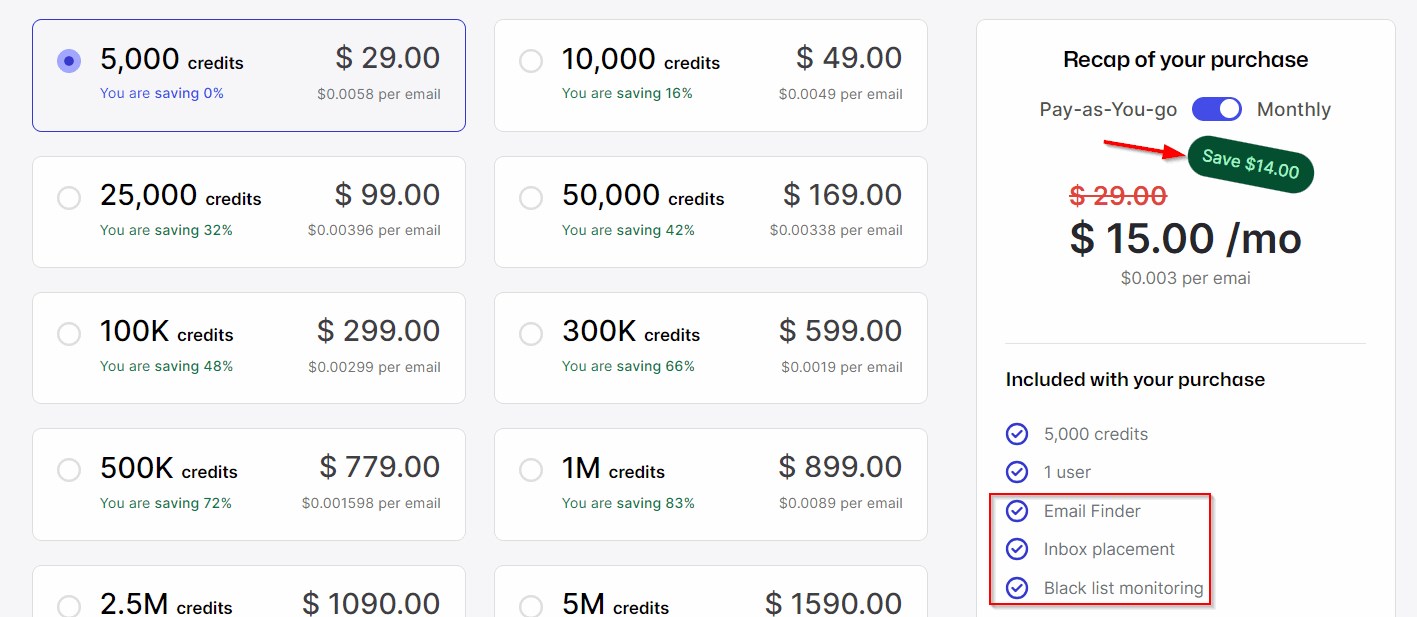Pick the 1M credits radio button
This screenshot has width=1417, height=617.
click(531, 469)
